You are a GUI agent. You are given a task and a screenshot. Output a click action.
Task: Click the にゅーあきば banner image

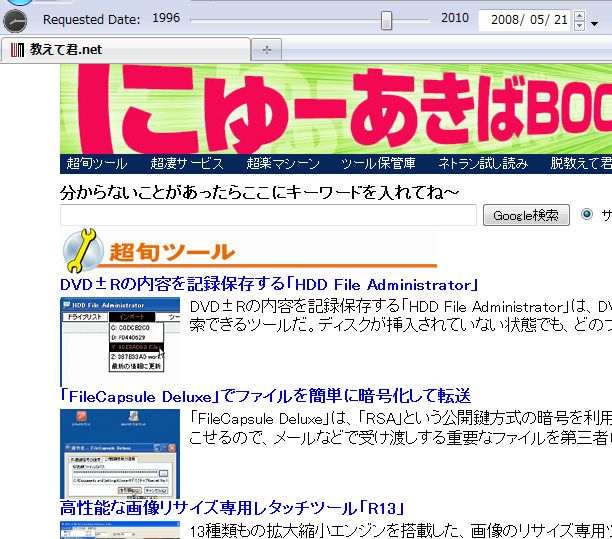[336, 109]
